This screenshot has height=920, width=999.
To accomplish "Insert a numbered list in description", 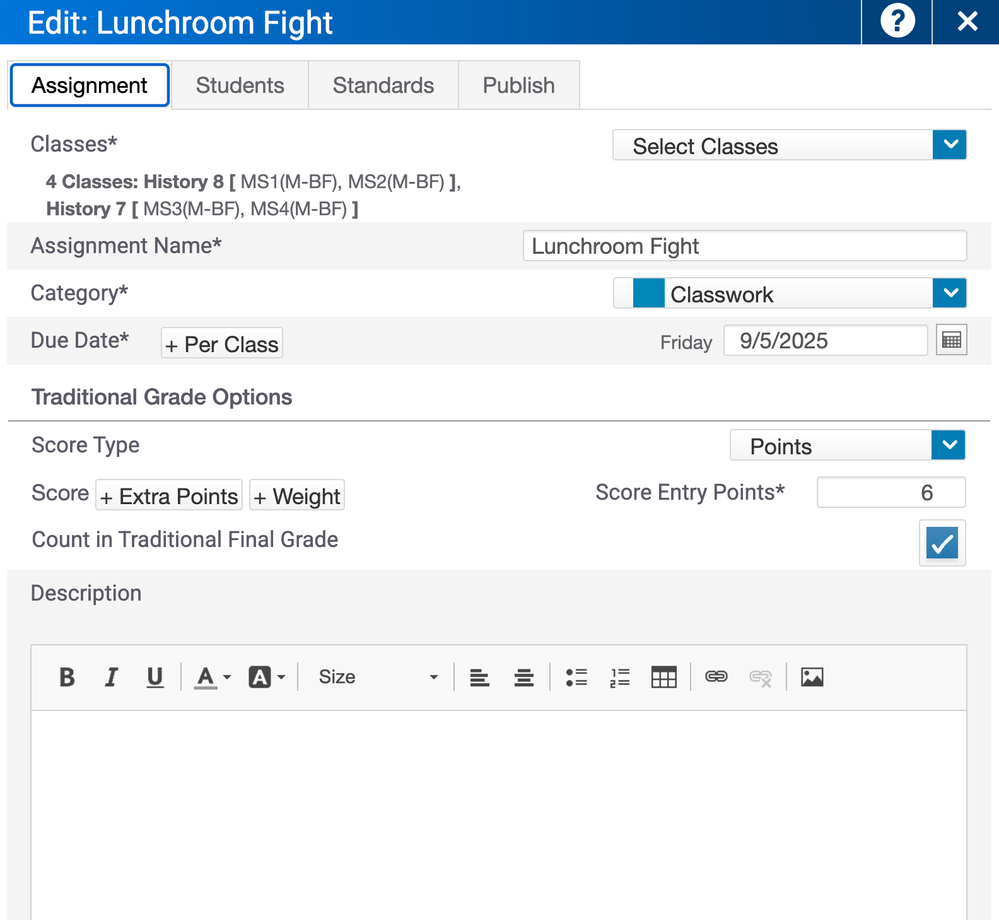I will coord(620,678).
